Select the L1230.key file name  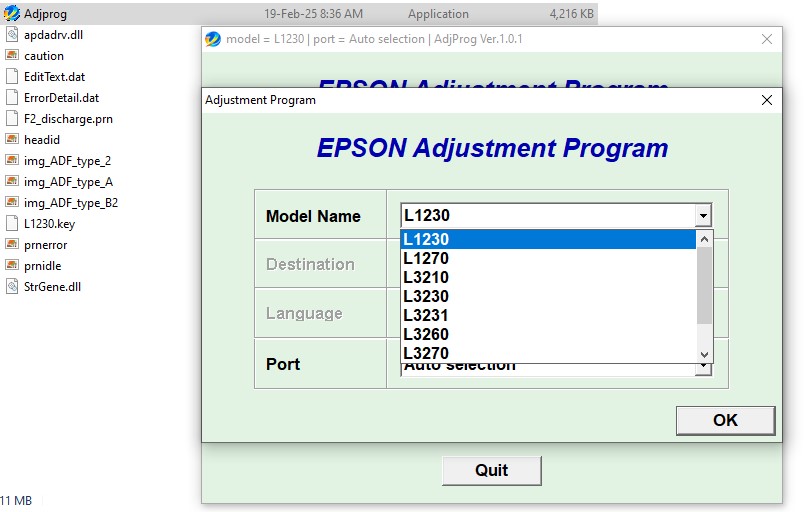(x=49, y=224)
